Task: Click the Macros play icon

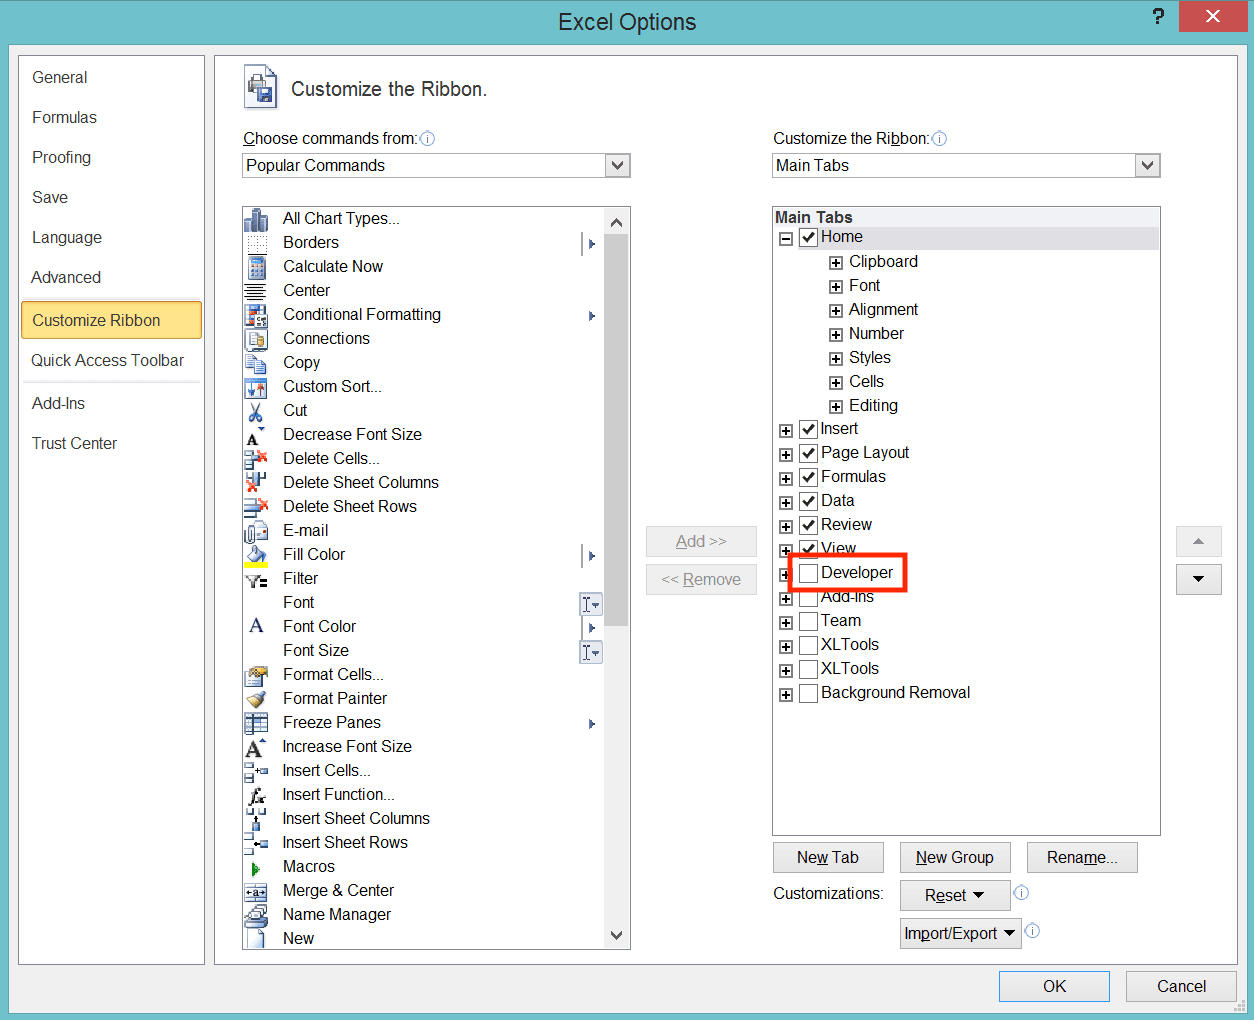Action: pyautogui.click(x=256, y=867)
